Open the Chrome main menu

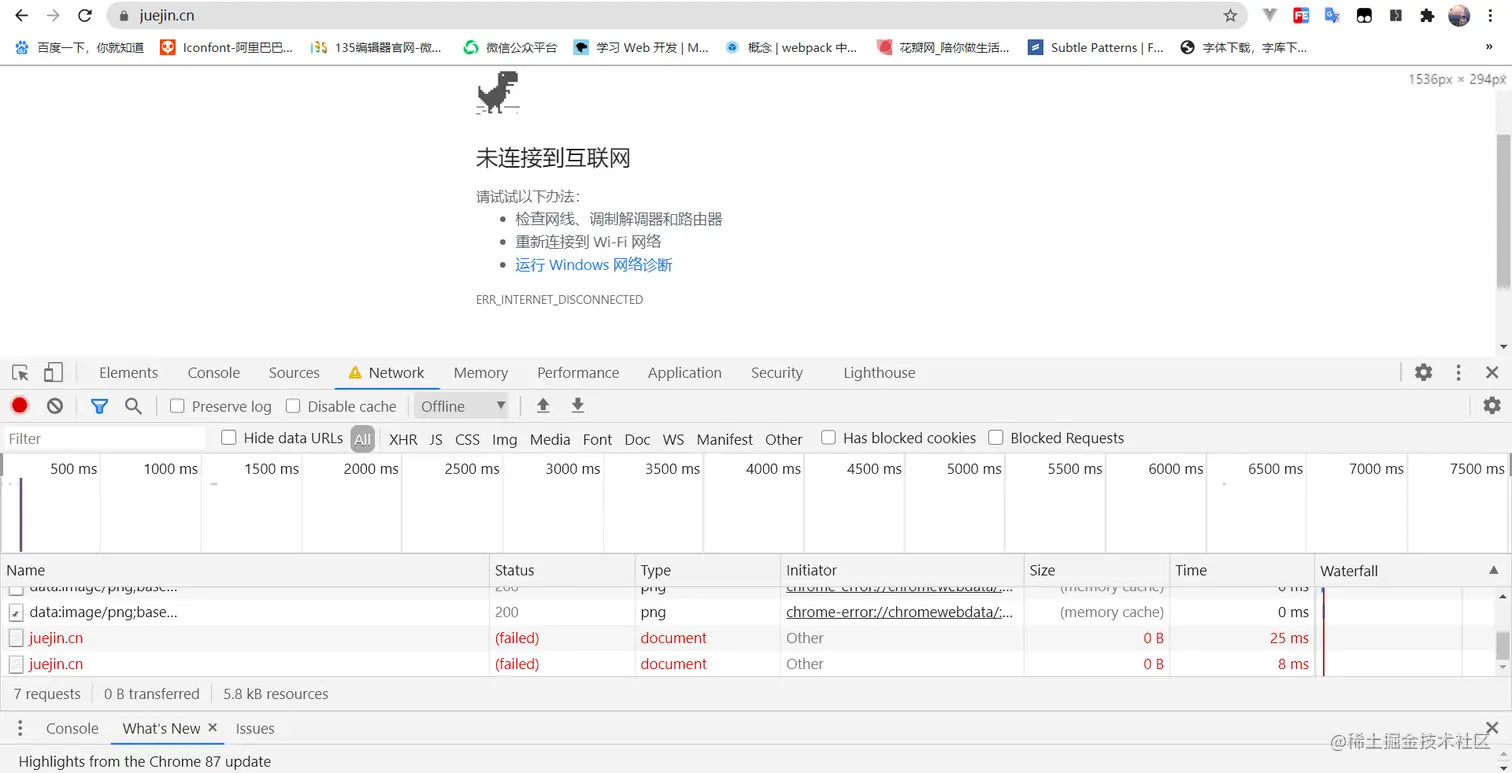[x=1491, y=16]
